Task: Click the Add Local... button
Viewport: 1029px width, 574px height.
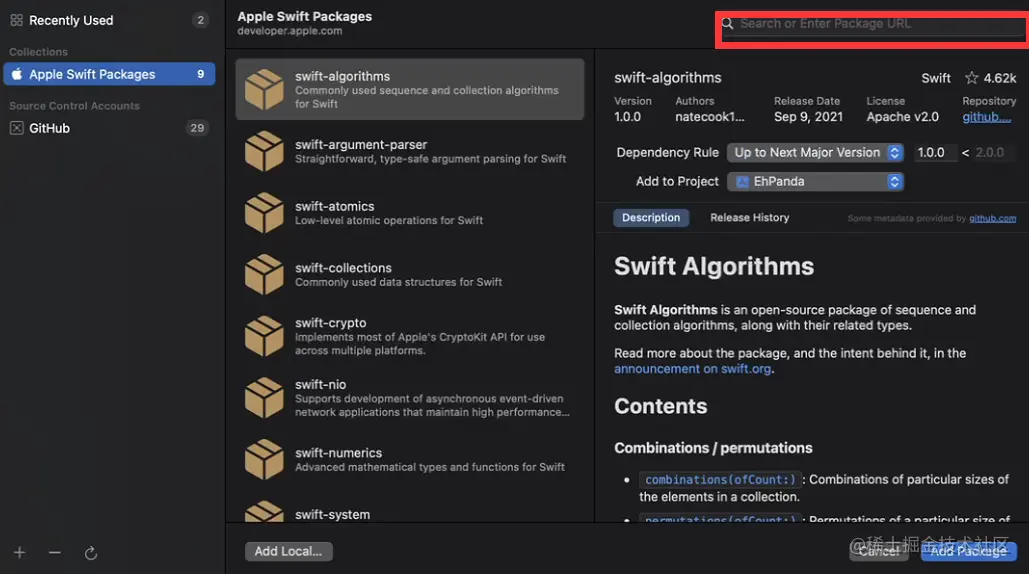Action: click(289, 551)
